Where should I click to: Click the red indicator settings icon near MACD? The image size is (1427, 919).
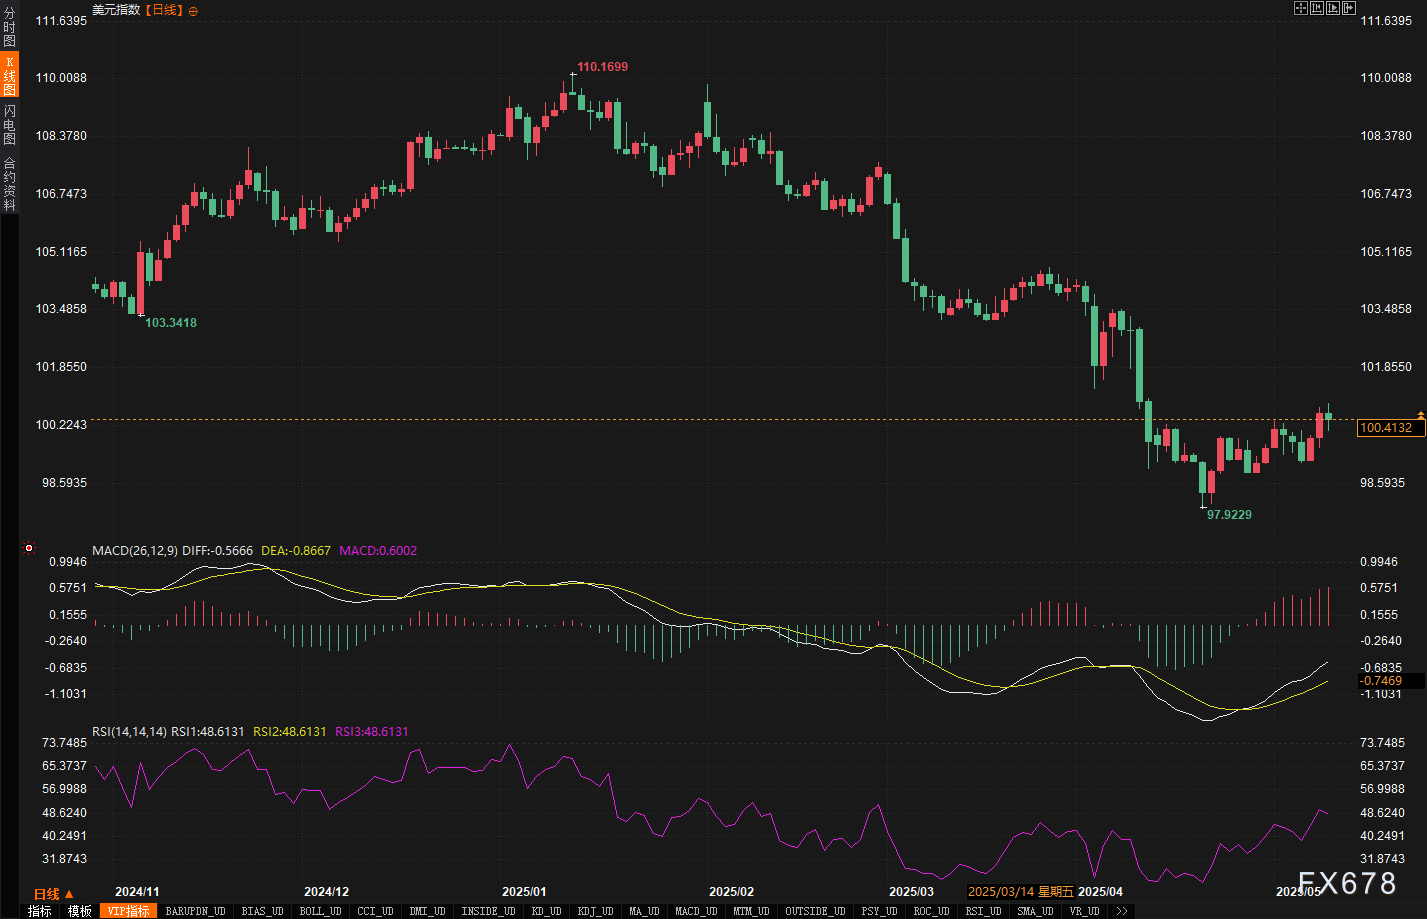(x=29, y=548)
